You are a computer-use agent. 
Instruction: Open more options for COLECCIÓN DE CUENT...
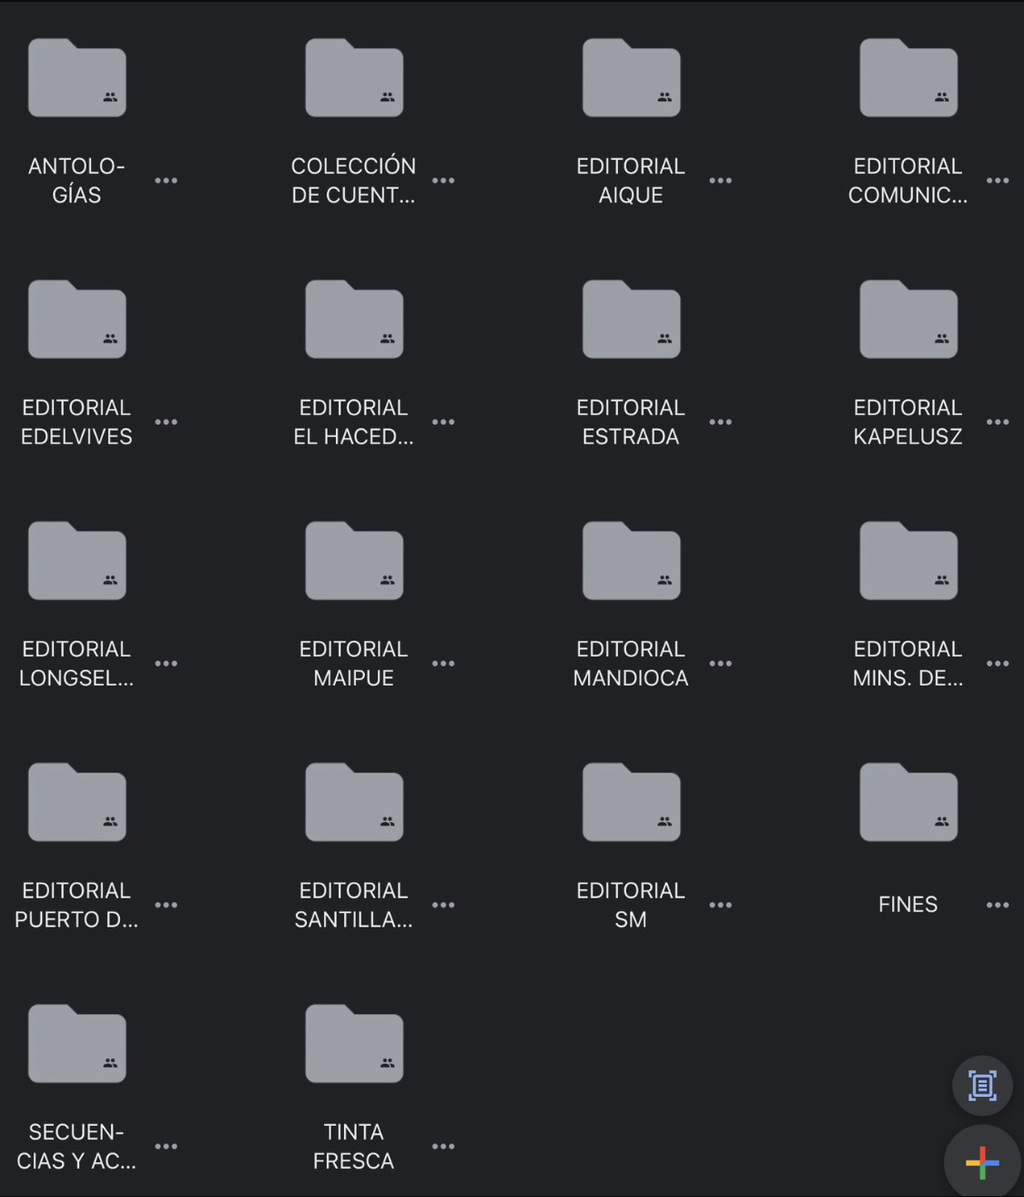(443, 180)
